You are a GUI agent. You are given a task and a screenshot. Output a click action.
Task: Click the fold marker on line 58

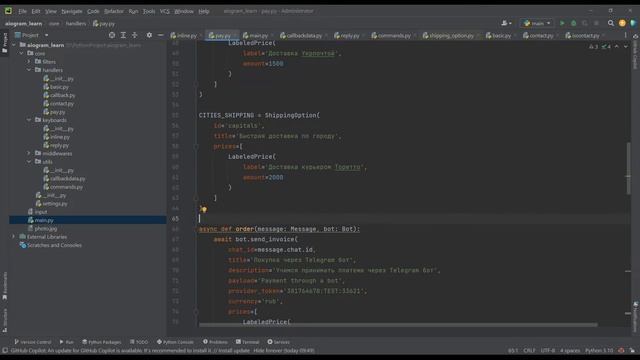196,146
